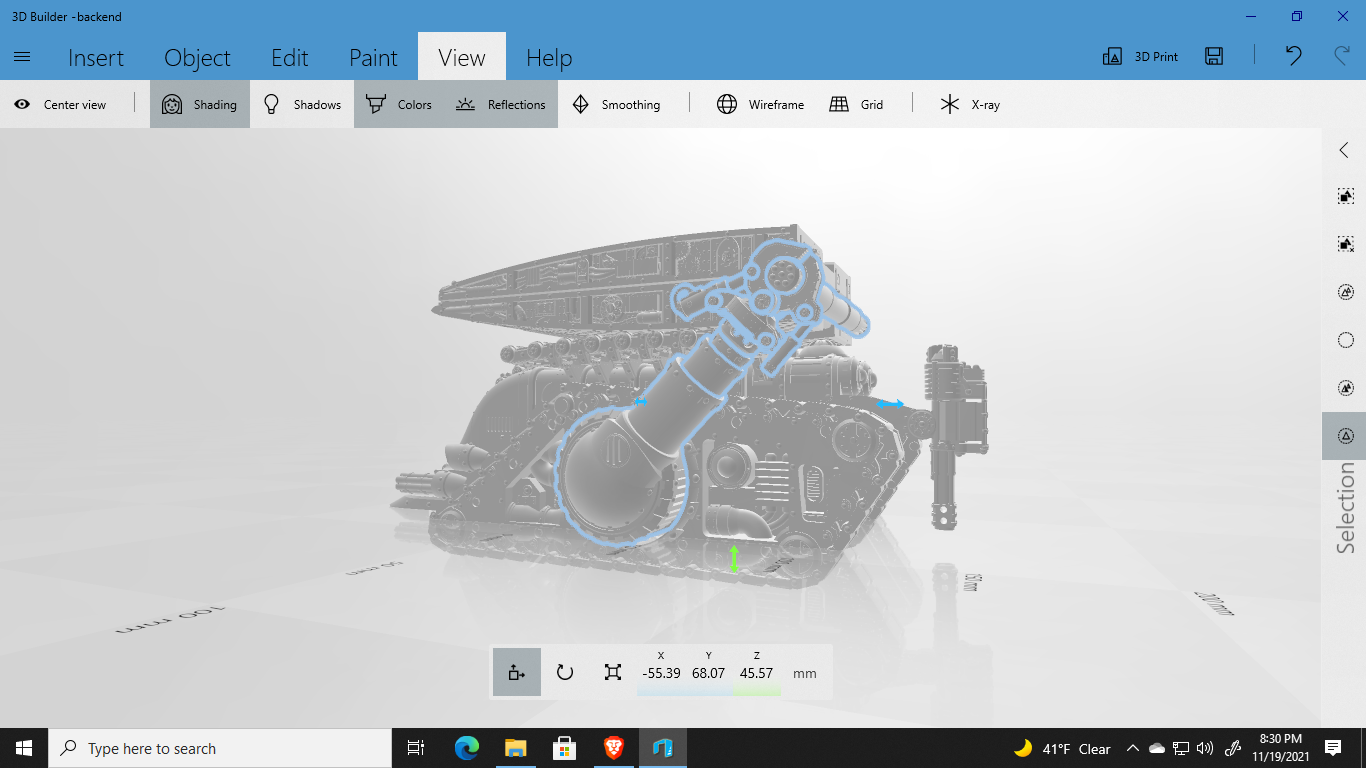1366x768 pixels.
Task: Select the Paint tab
Action: click(374, 58)
